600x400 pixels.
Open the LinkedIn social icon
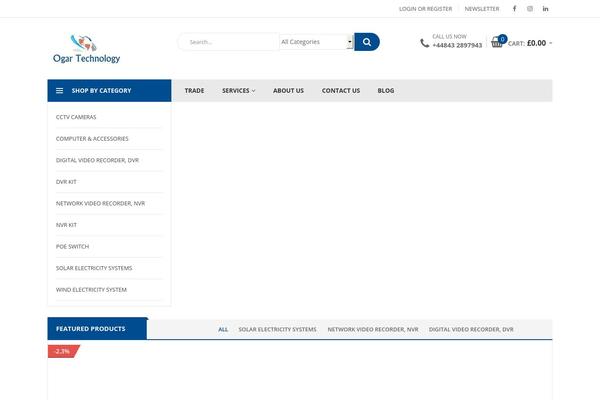coord(545,9)
